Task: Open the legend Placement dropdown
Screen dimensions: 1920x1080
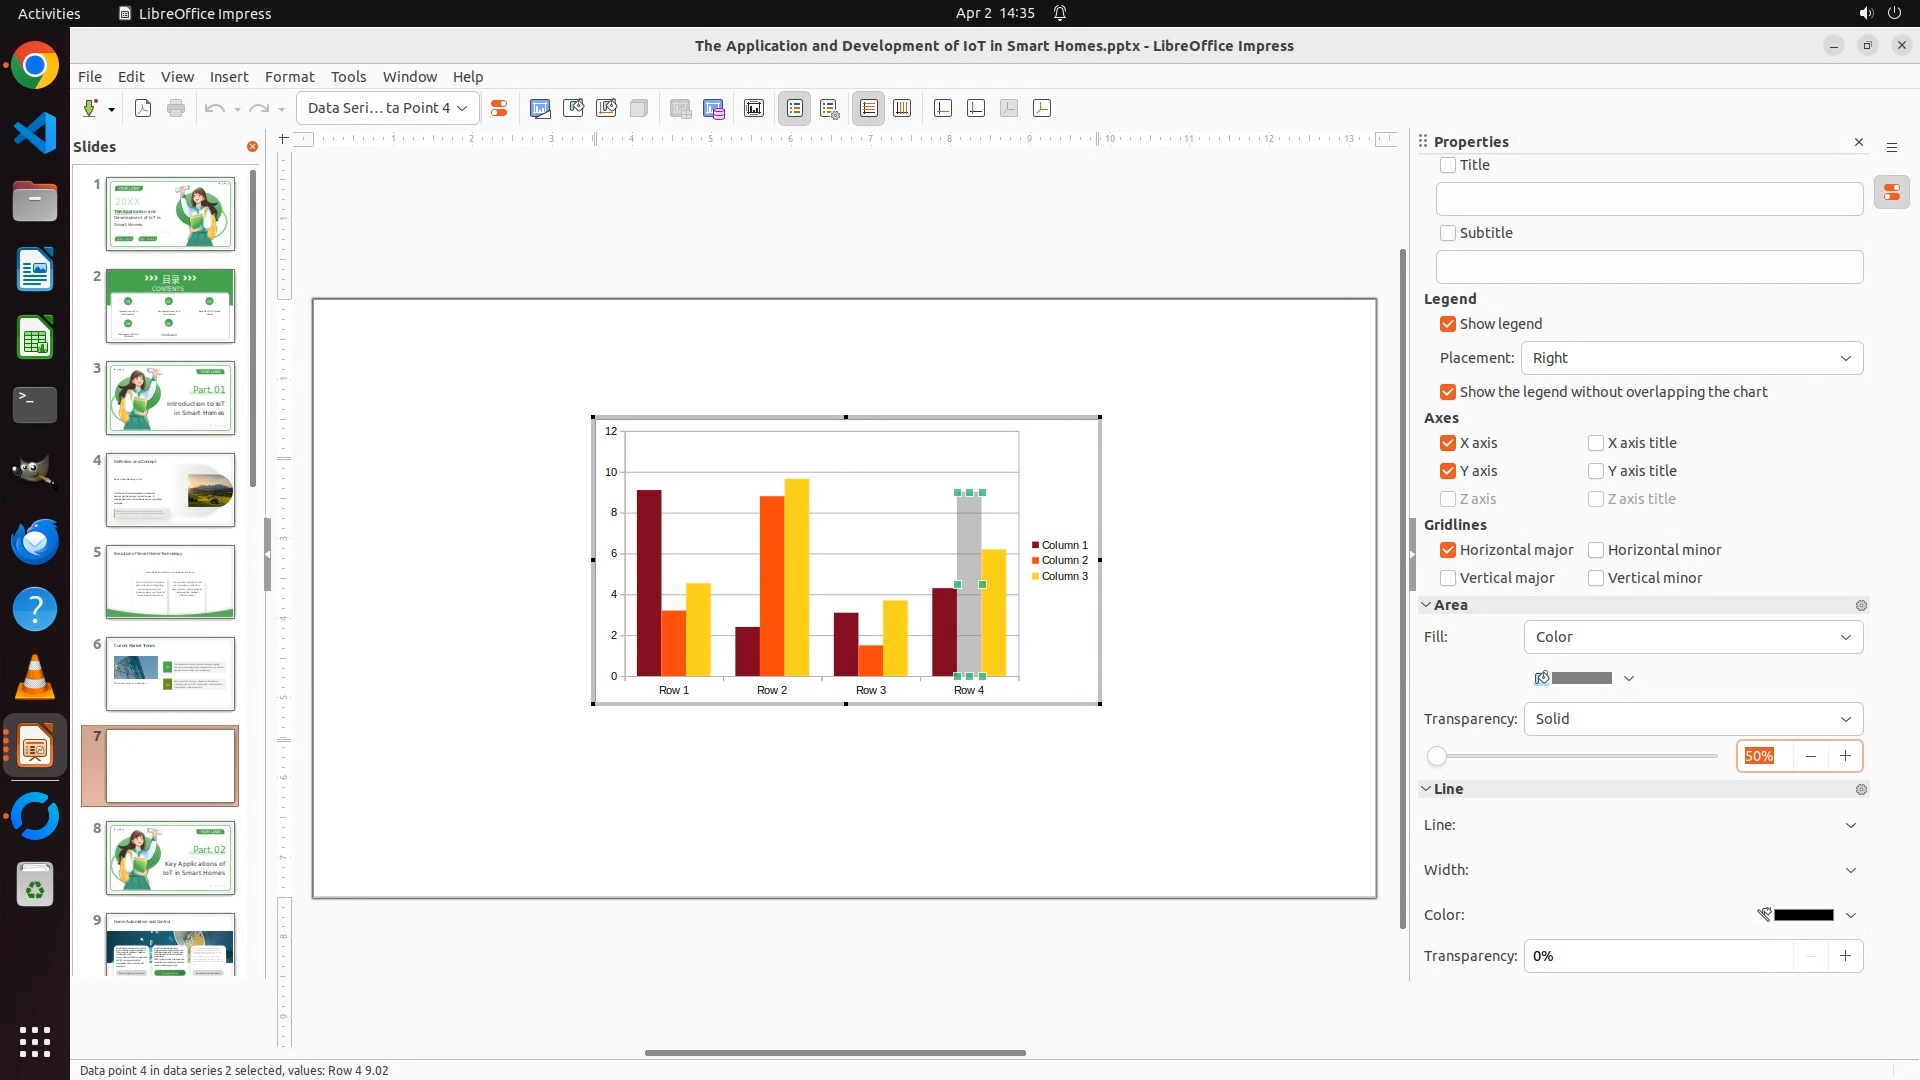Action: (1692, 358)
